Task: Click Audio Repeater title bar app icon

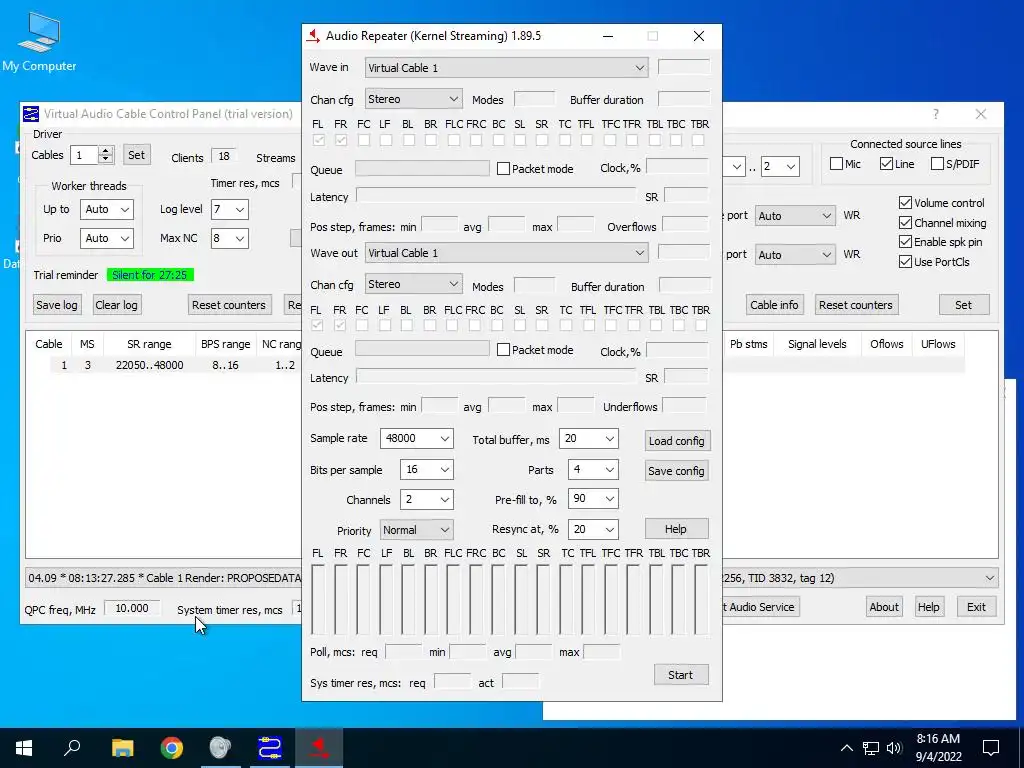Action: click(313, 36)
